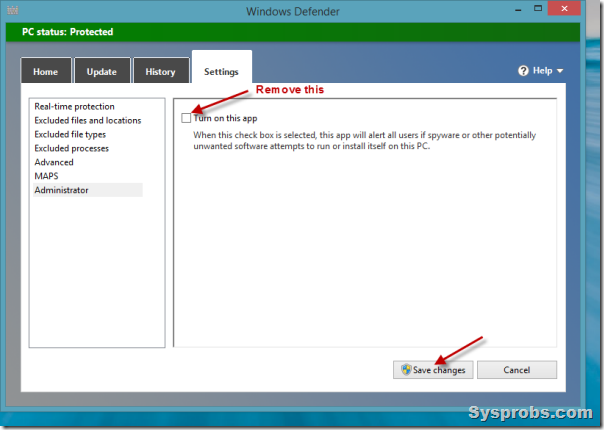This screenshot has width=604, height=430.
Task: Open the Update tab
Action: coord(102,72)
